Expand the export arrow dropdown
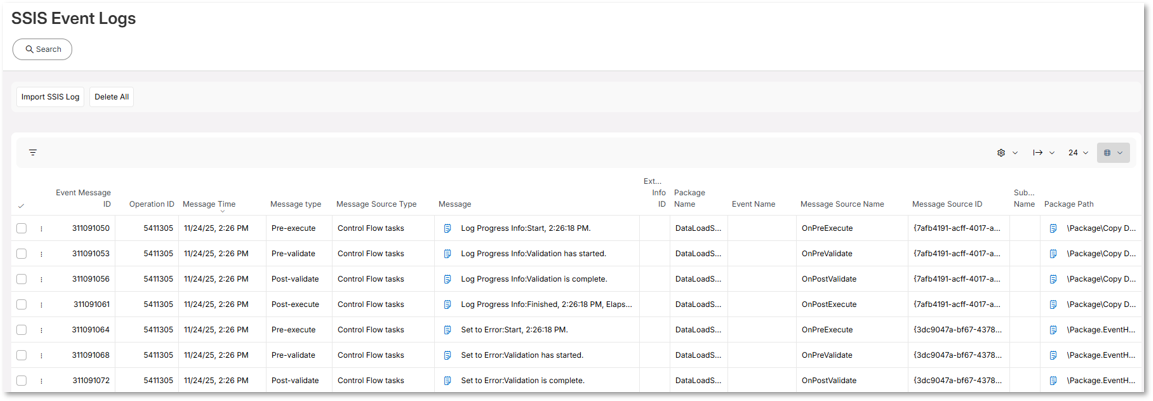The image size is (1153, 401). pos(1043,153)
